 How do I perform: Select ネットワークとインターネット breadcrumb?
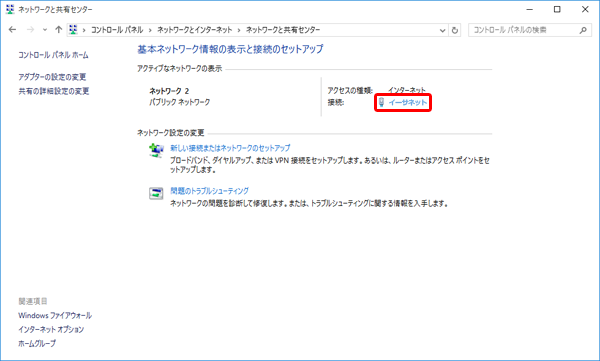click(x=194, y=30)
